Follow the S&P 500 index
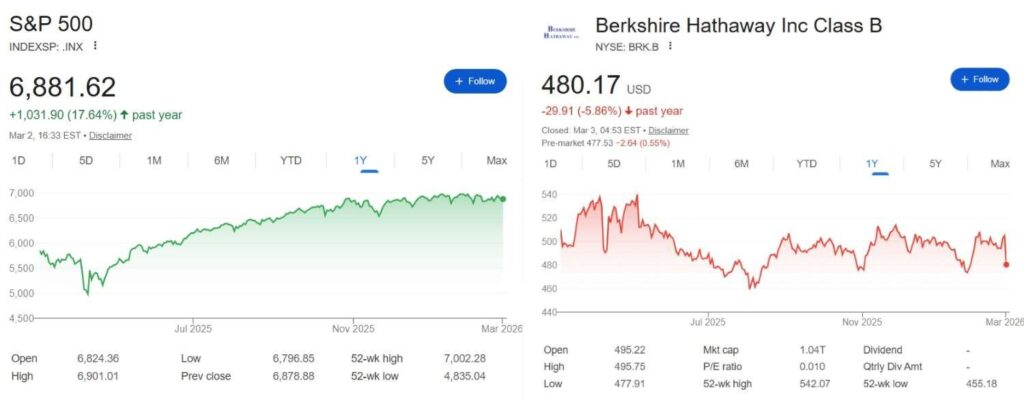This screenshot has width=1024, height=400. [x=475, y=81]
